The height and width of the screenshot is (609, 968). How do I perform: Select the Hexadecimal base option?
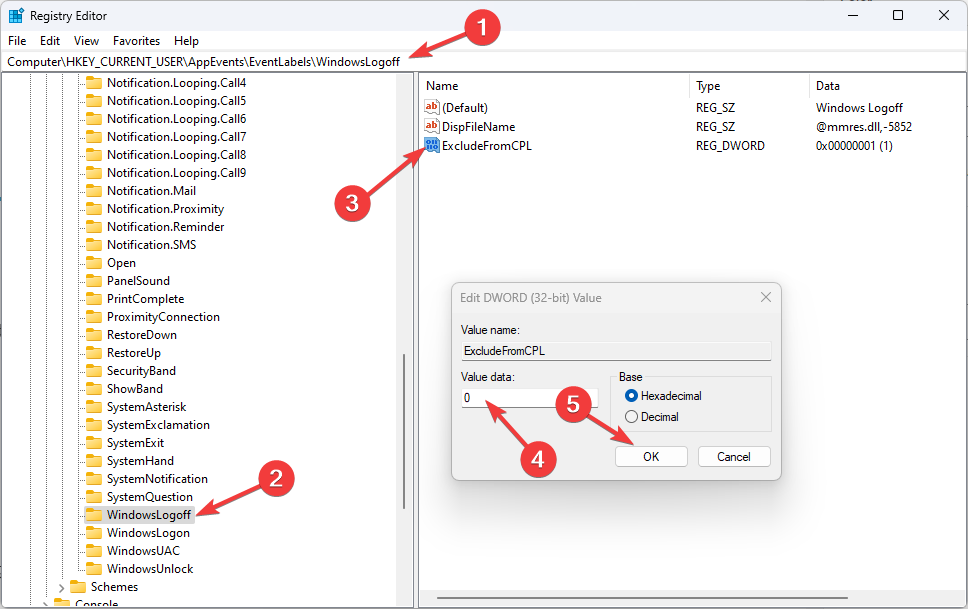click(631, 394)
